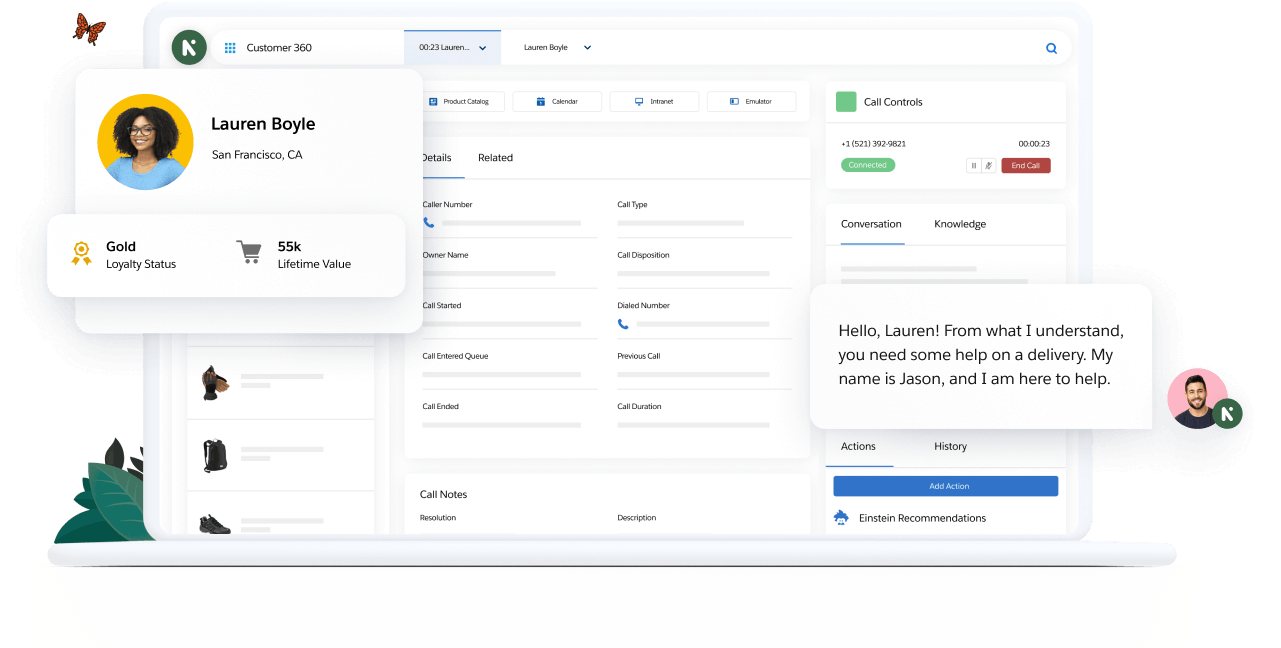1281x648 pixels.
Task: Switch to the Related tab
Action: pos(495,158)
